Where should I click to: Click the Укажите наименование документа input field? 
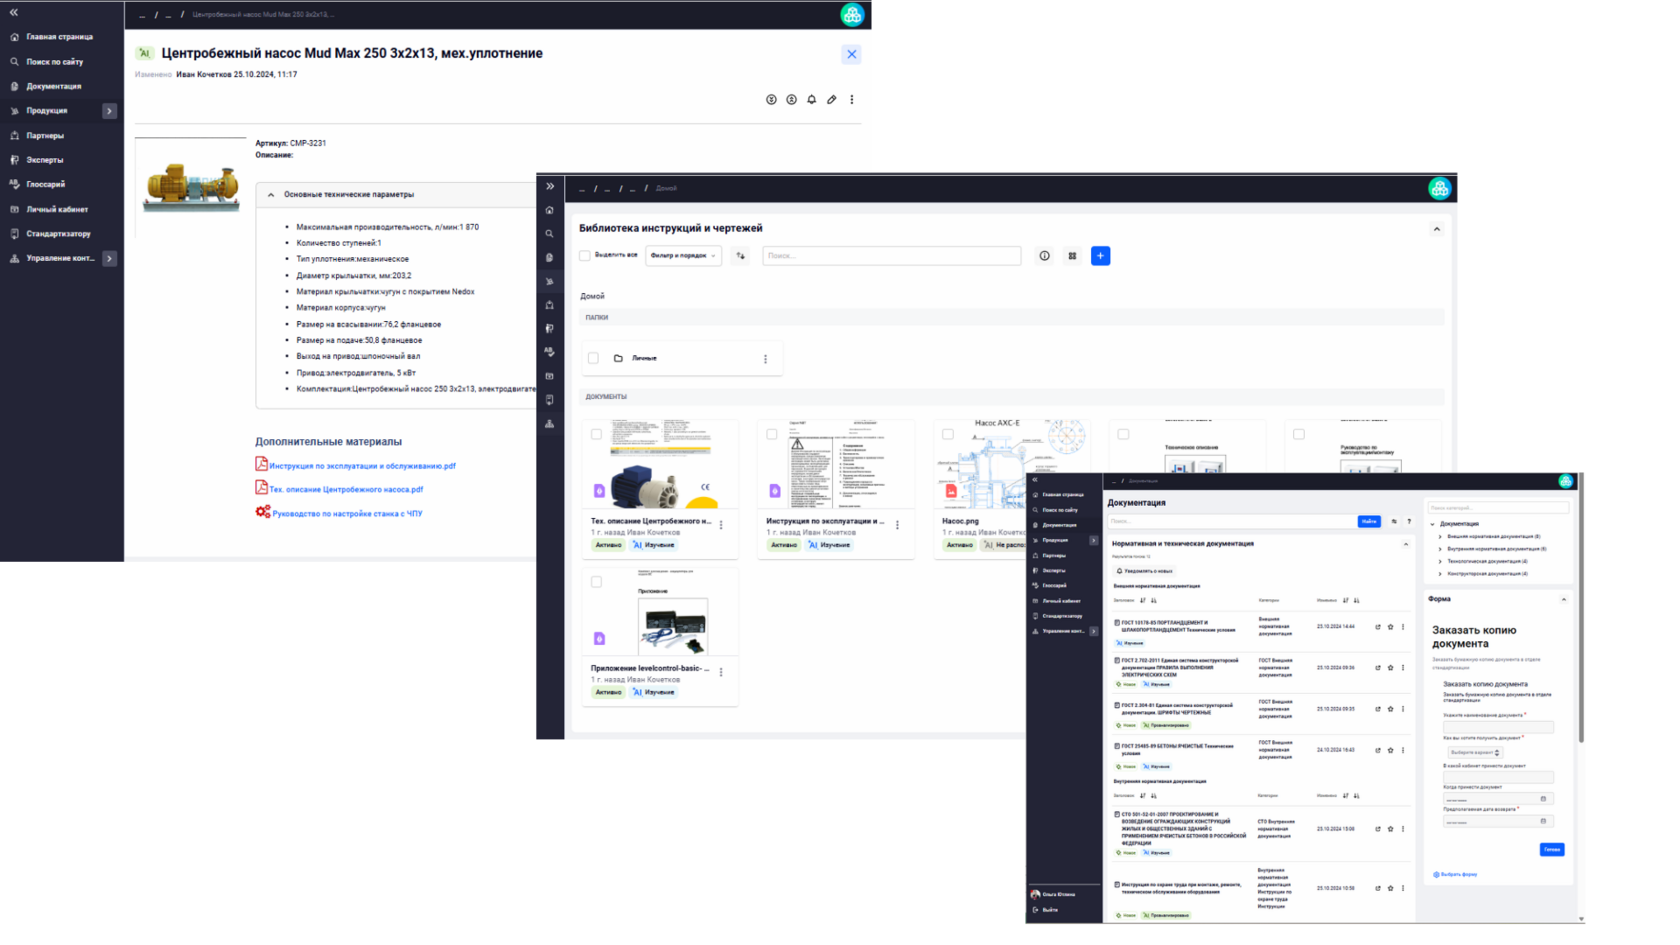[1498, 728]
